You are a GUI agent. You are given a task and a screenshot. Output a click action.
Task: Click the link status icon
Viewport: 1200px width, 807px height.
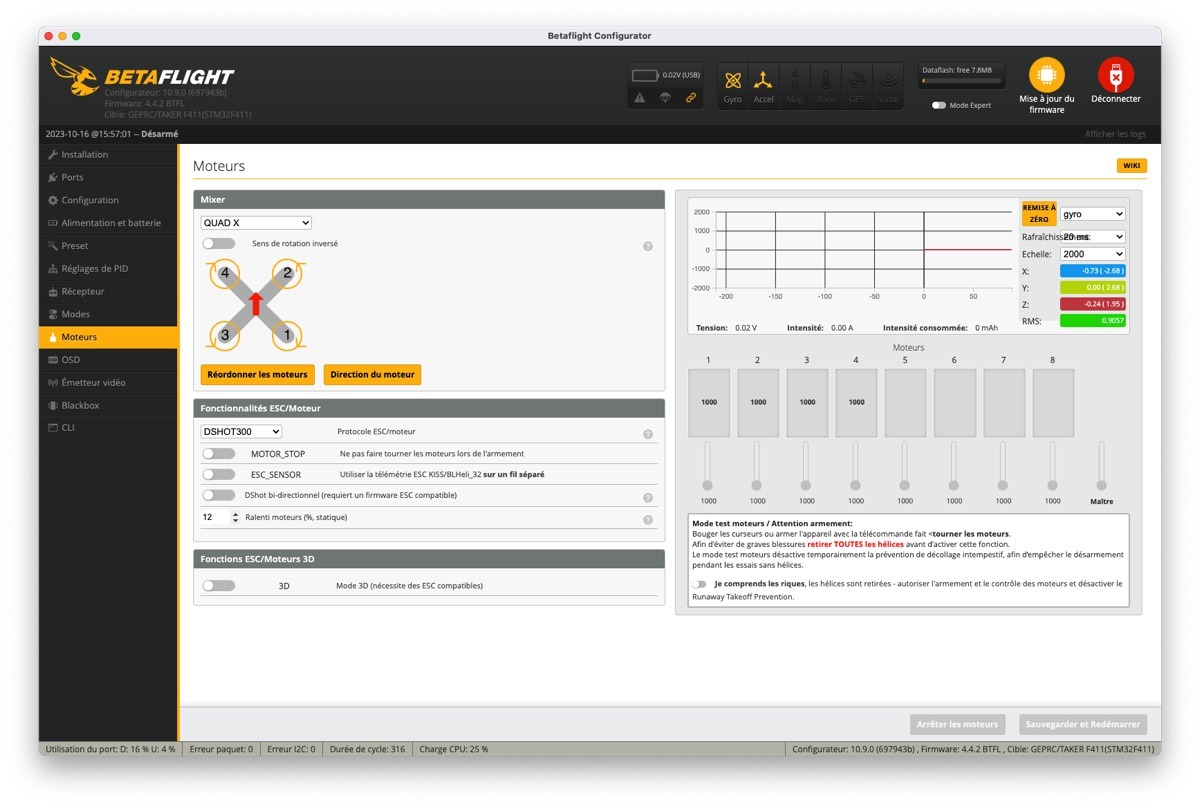point(690,97)
